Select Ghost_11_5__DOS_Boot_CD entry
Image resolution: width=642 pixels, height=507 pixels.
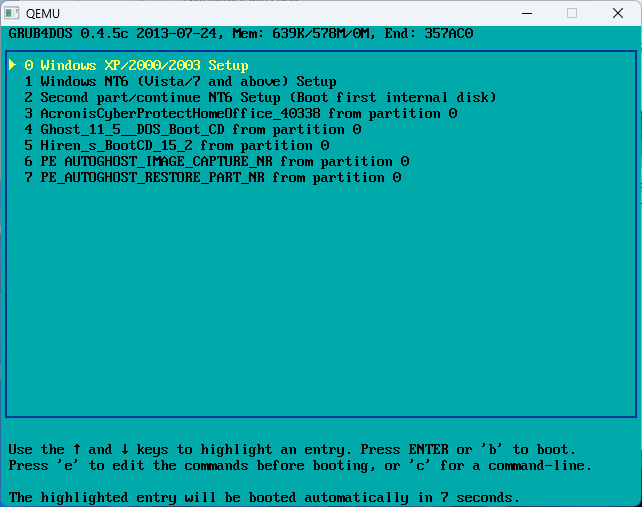(192, 129)
